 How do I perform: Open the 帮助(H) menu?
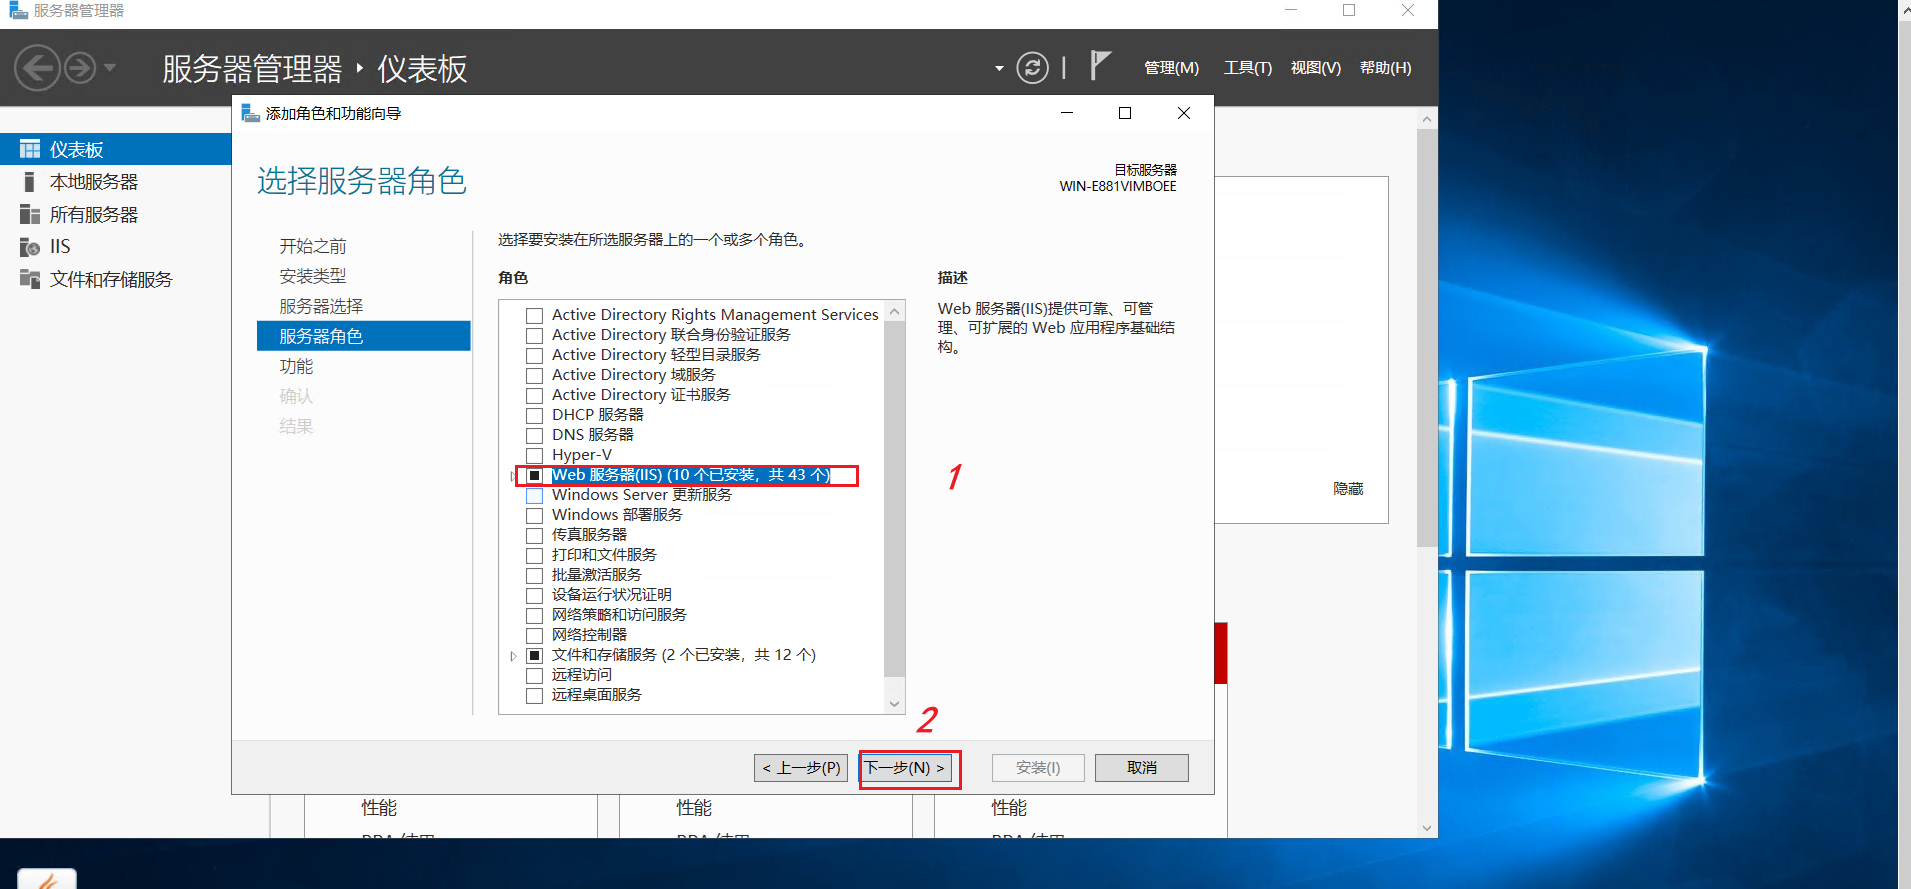tap(1386, 68)
